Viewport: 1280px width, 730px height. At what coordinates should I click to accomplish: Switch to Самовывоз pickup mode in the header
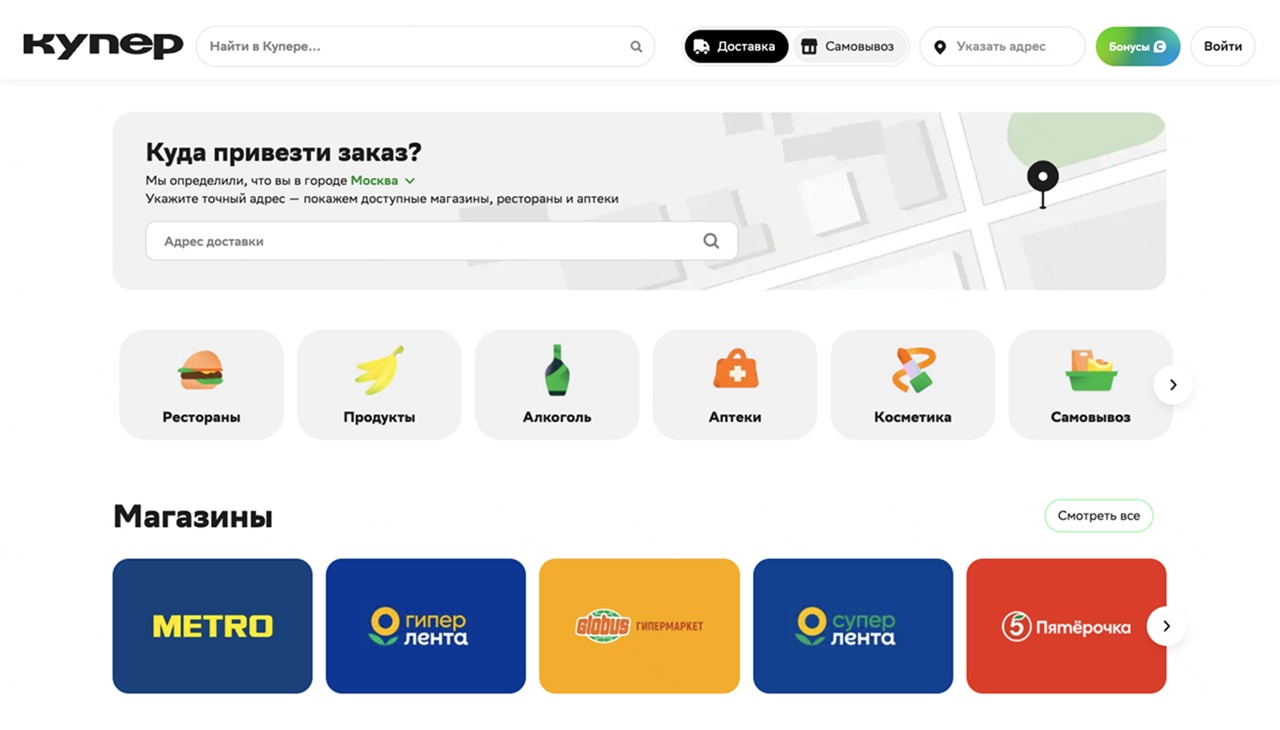coord(848,47)
